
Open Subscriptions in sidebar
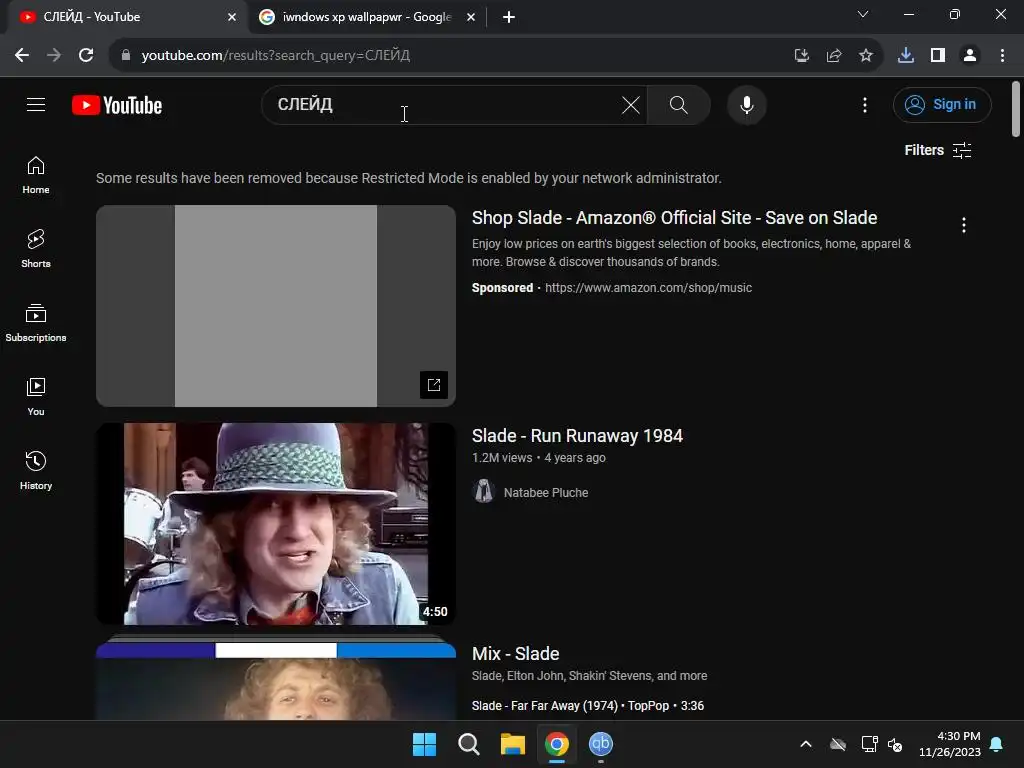(x=36, y=323)
